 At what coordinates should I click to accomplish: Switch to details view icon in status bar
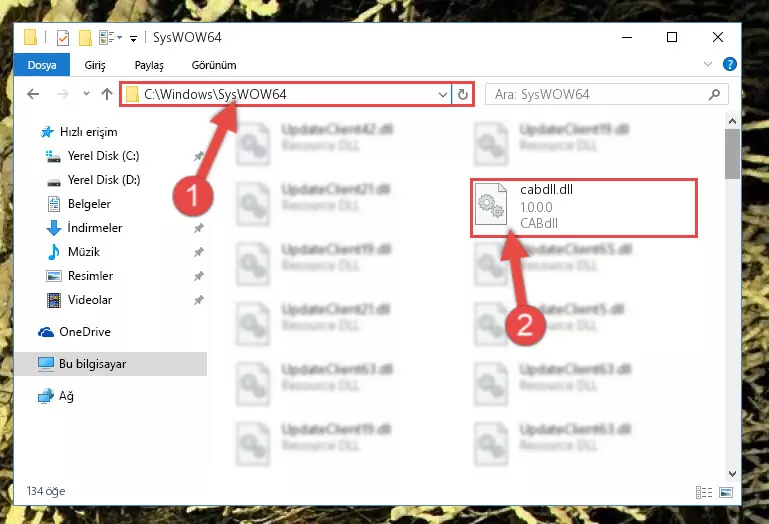(704, 492)
